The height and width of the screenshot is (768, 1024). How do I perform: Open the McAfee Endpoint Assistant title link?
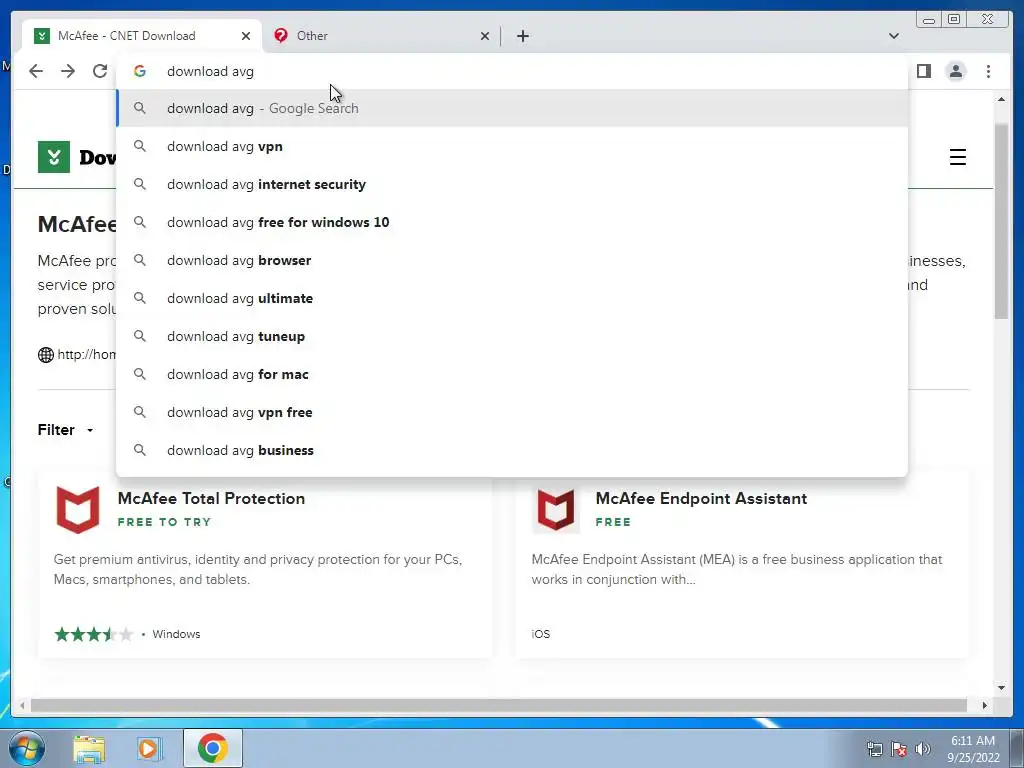[701, 498]
